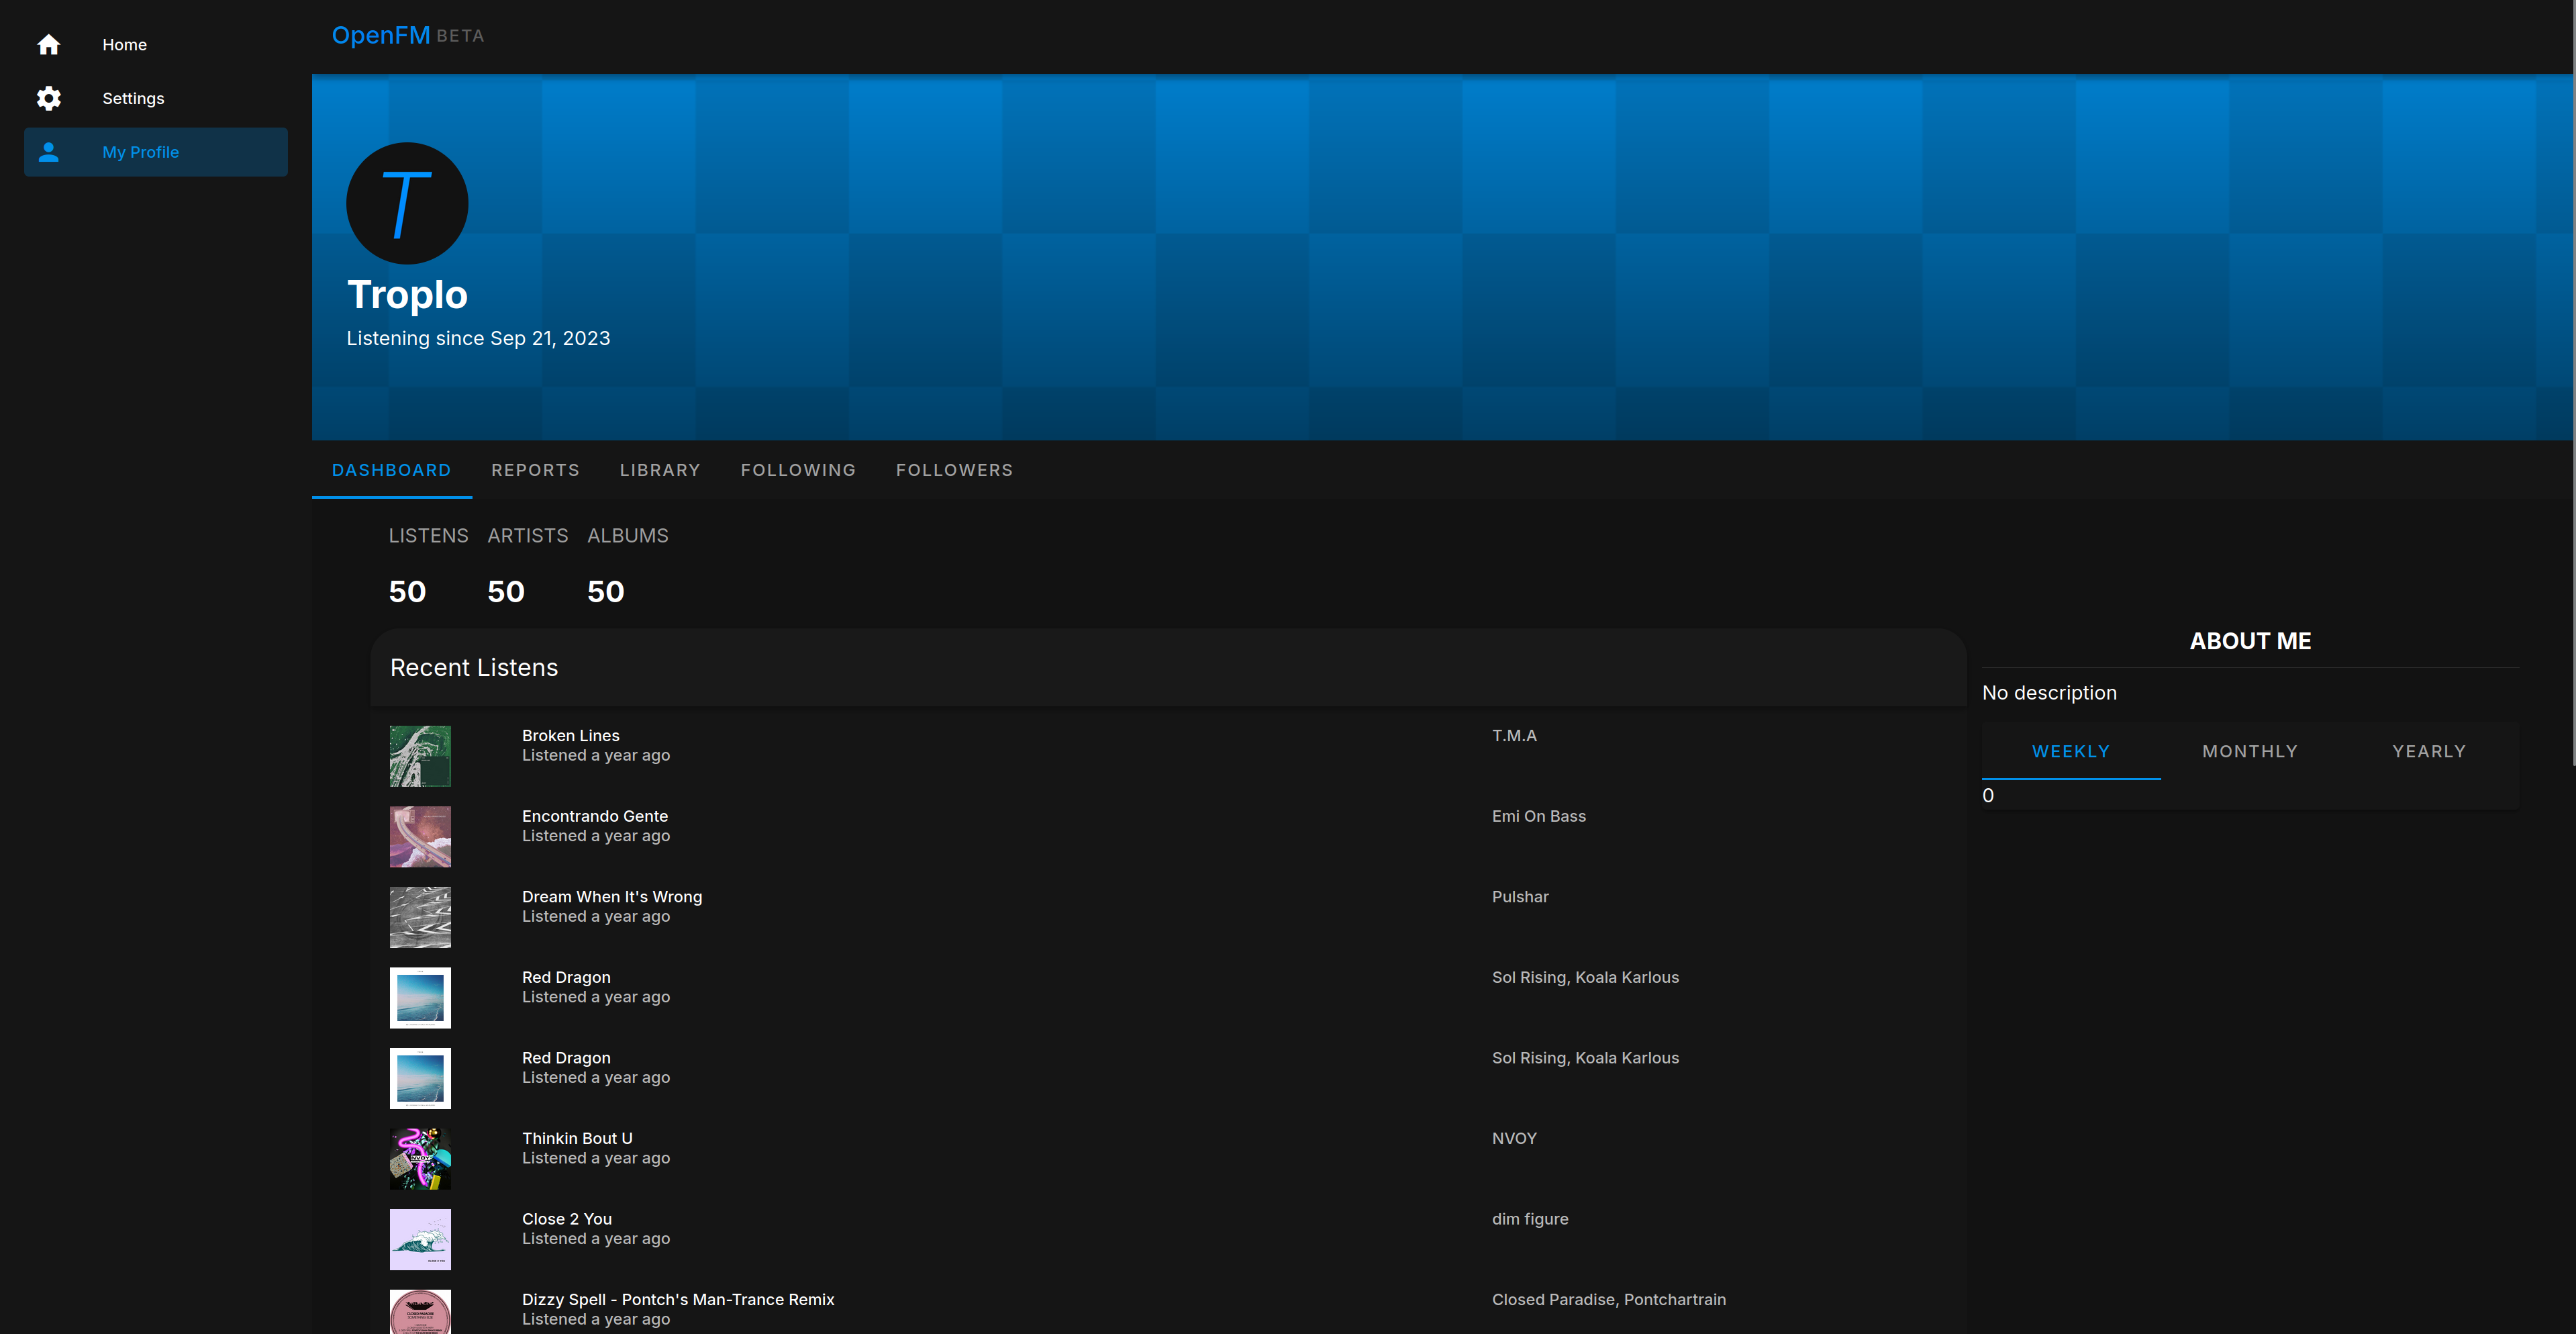
Task: Open the Close 2 You album artwork
Action: (420, 1239)
